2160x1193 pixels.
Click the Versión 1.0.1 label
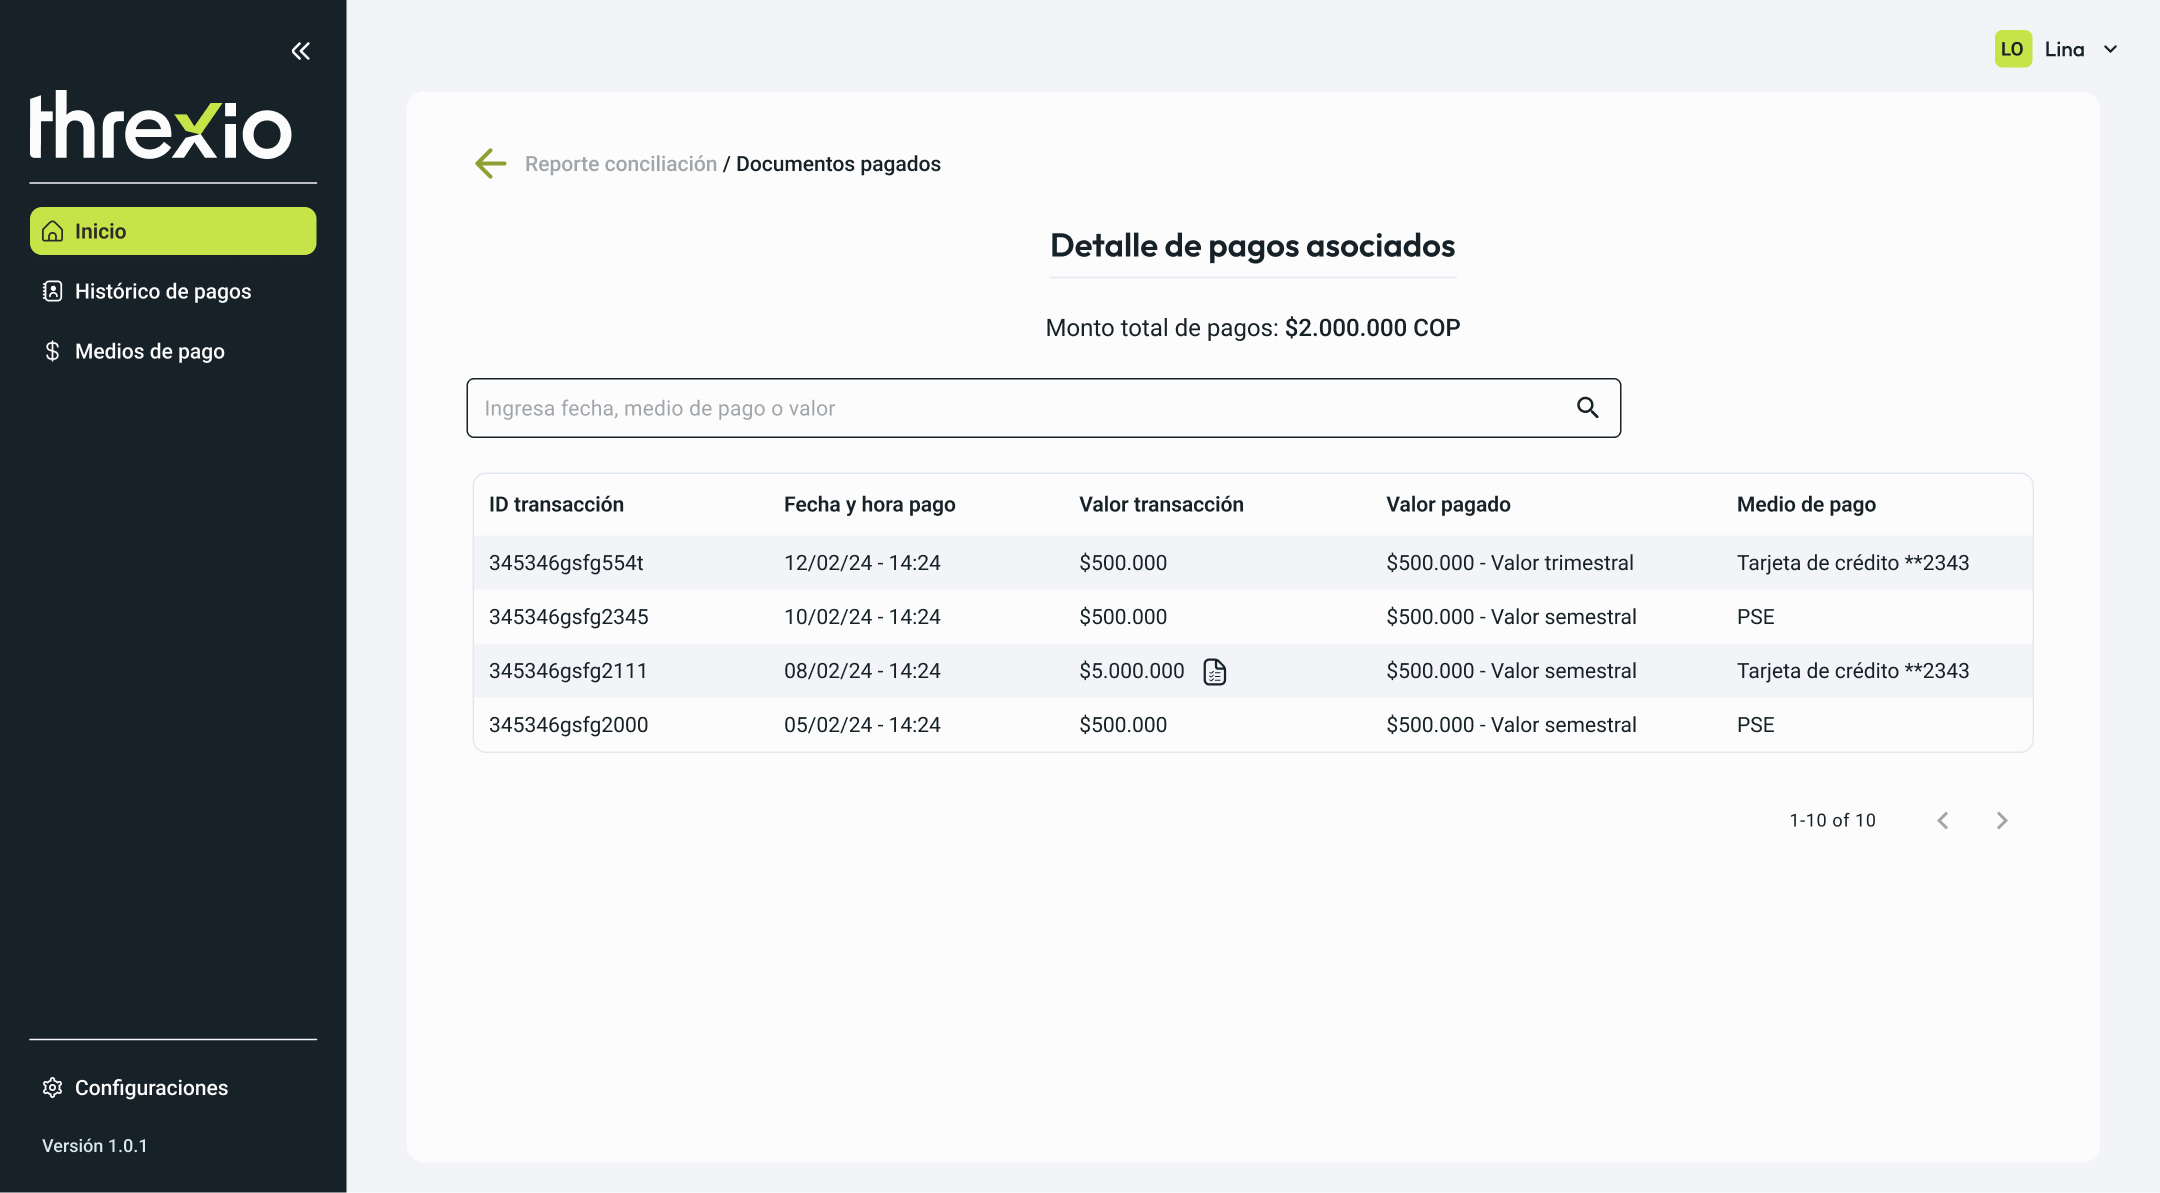pos(95,1145)
